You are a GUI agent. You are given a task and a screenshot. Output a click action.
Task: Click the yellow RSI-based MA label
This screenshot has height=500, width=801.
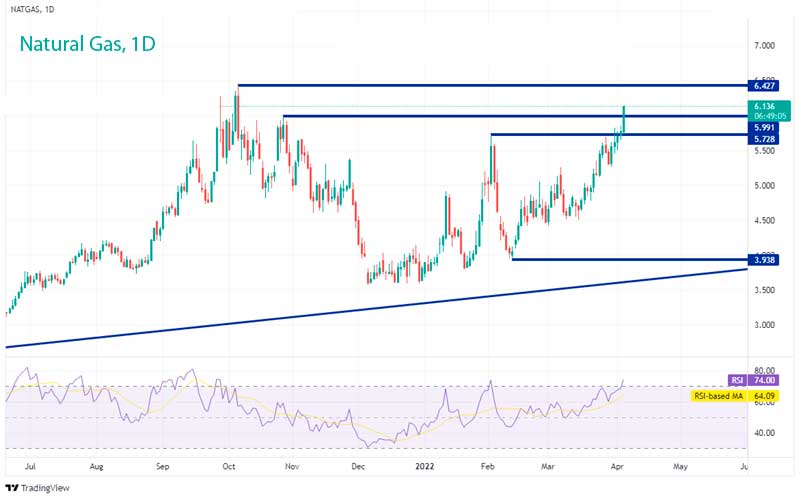[719, 396]
